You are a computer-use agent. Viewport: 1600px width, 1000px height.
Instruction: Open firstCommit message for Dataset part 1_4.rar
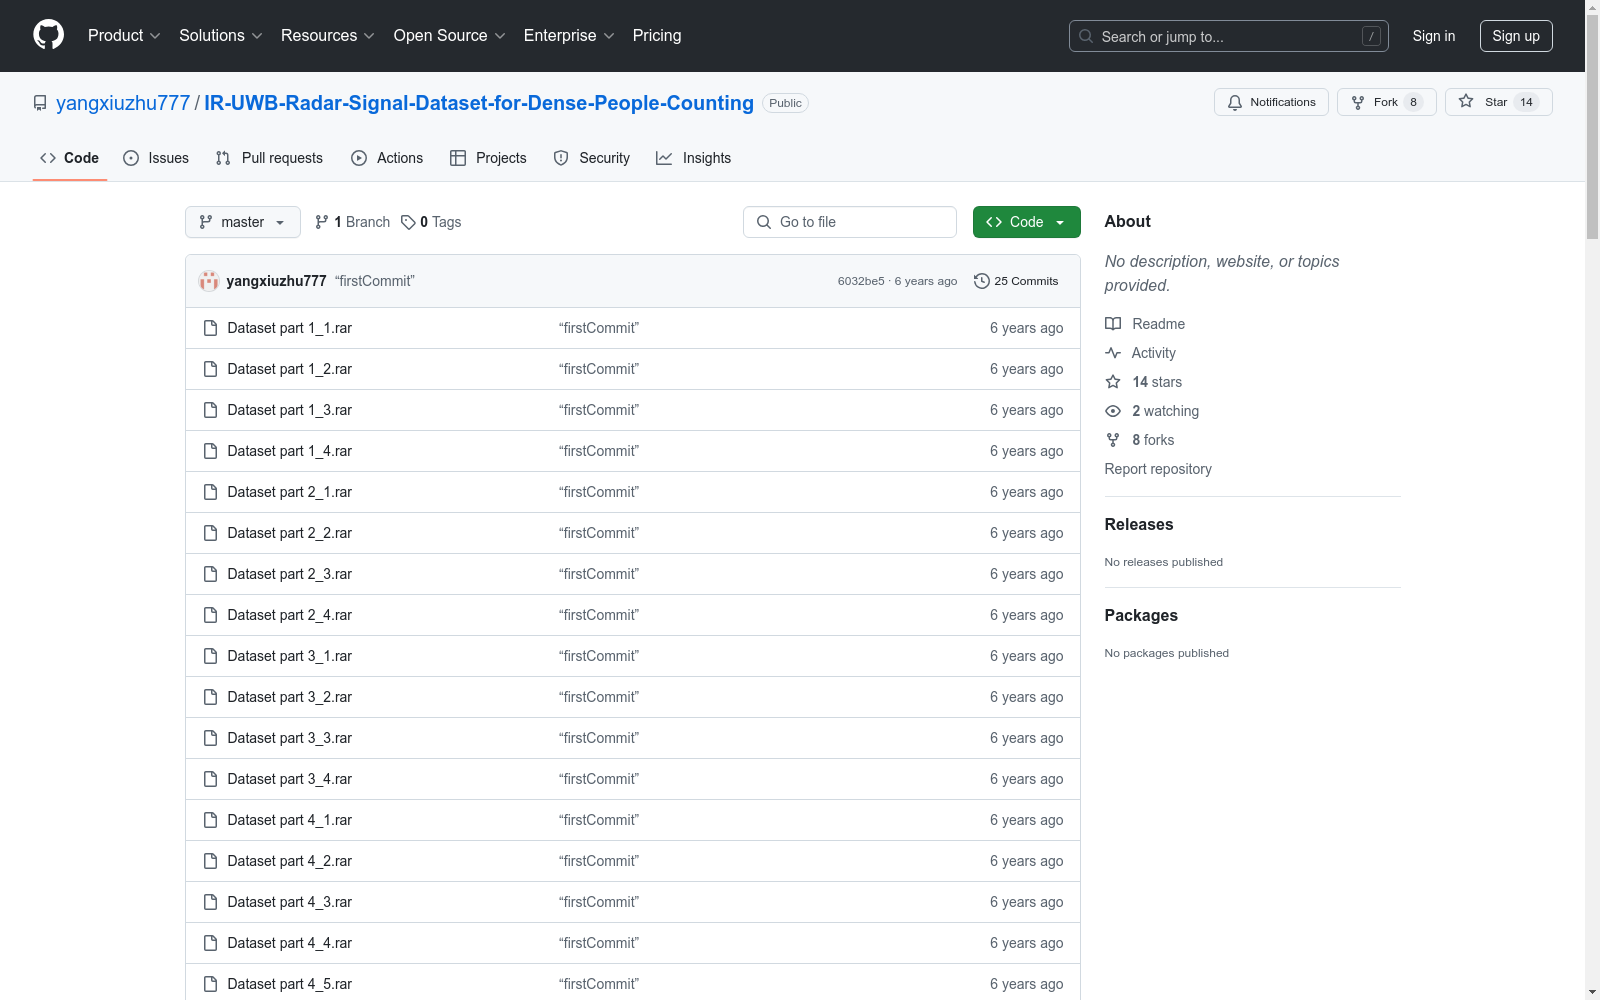599,451
